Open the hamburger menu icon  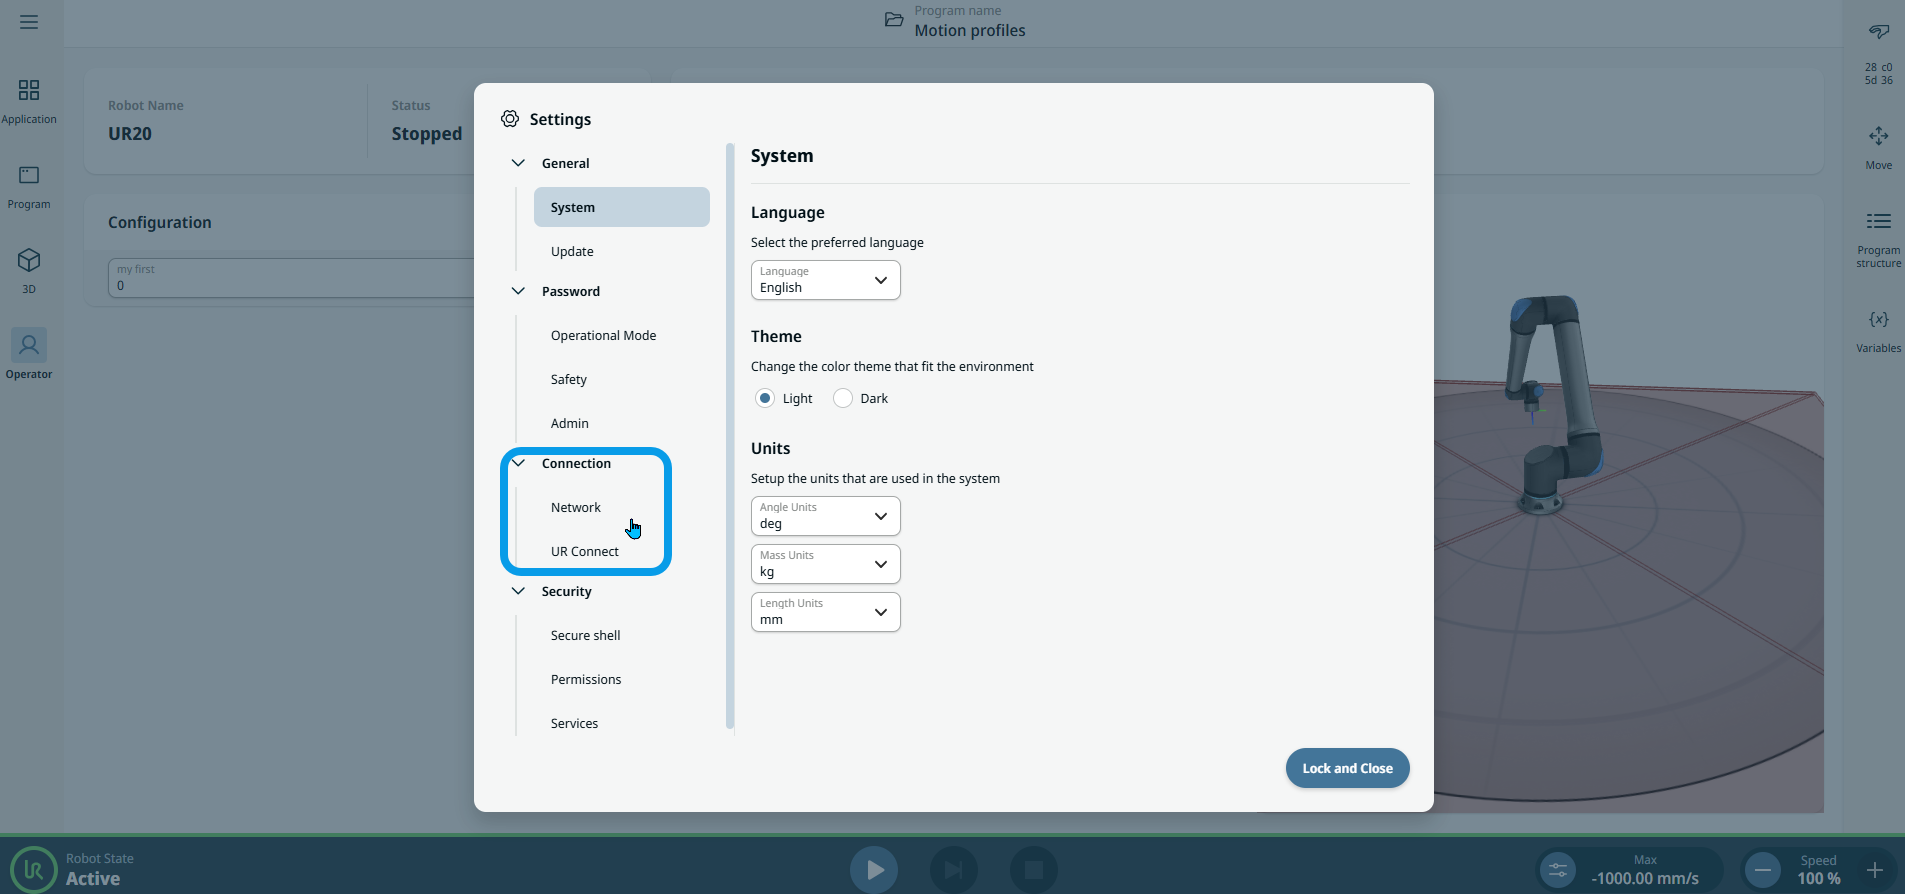point(29,22)
